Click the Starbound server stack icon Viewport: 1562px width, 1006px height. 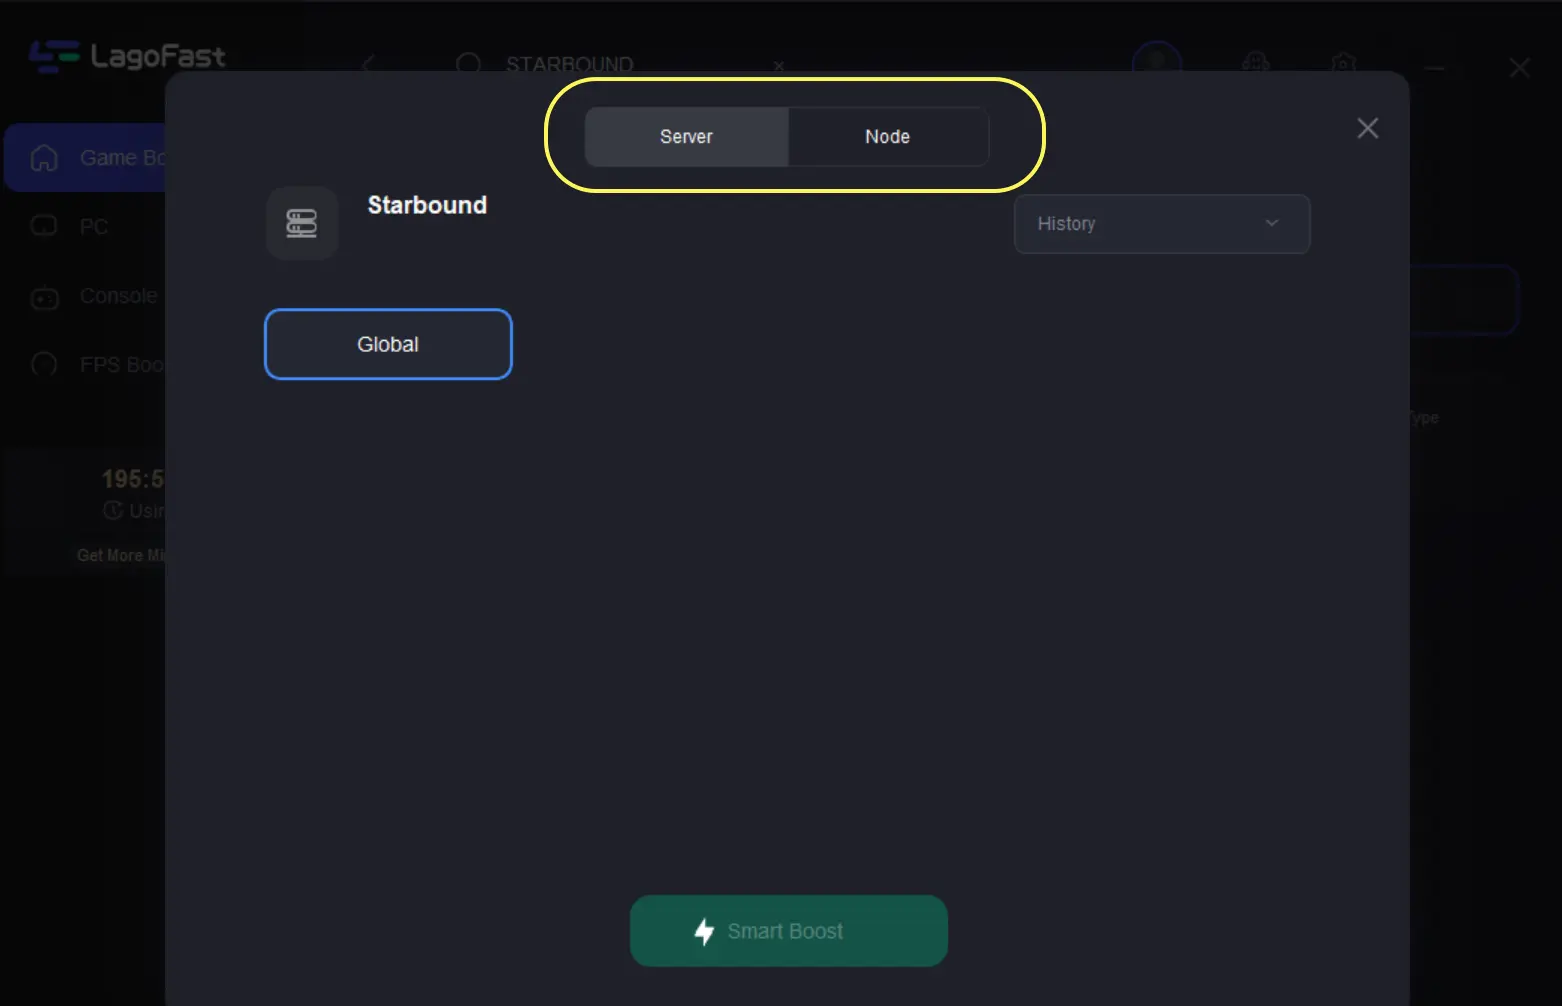click(x=301, y=223)
